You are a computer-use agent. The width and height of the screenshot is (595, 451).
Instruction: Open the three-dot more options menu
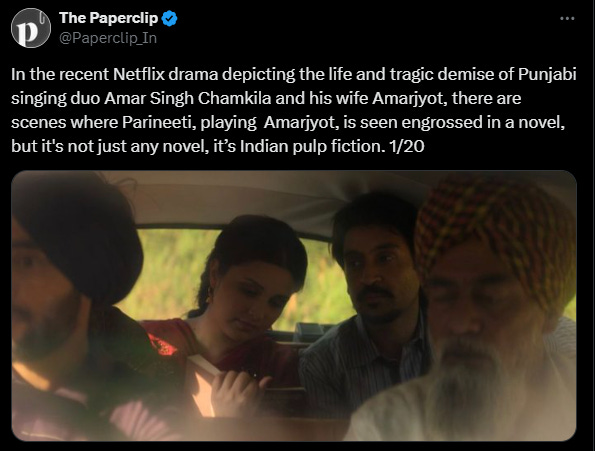click(x=567, y=18)
